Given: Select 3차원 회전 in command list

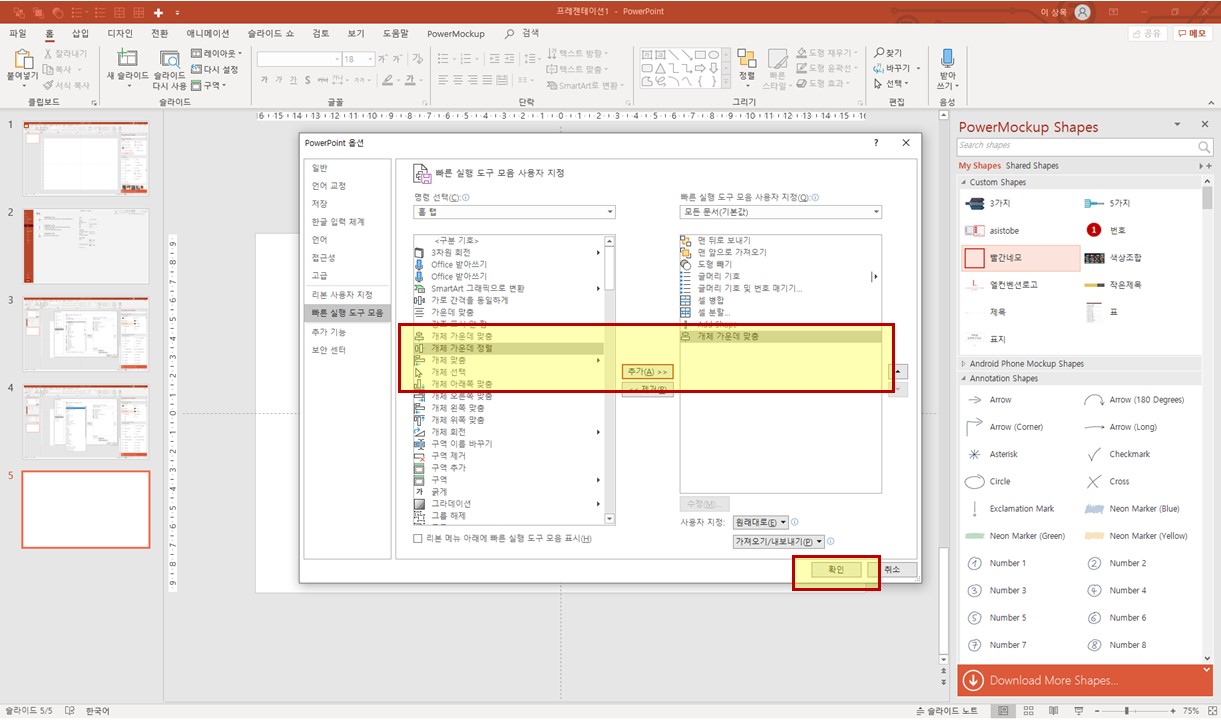Looking at the screenshot, I should coord(509,252).
